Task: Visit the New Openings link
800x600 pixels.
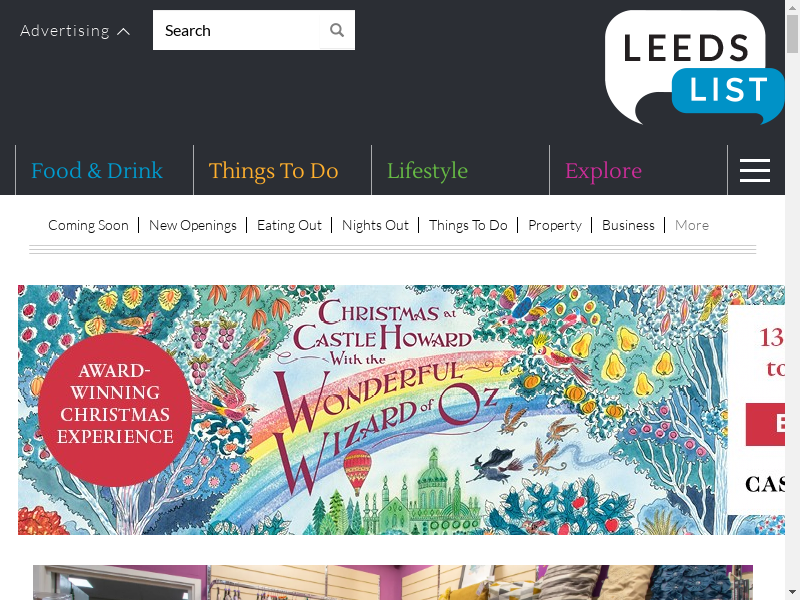Action: pos(193,225)
